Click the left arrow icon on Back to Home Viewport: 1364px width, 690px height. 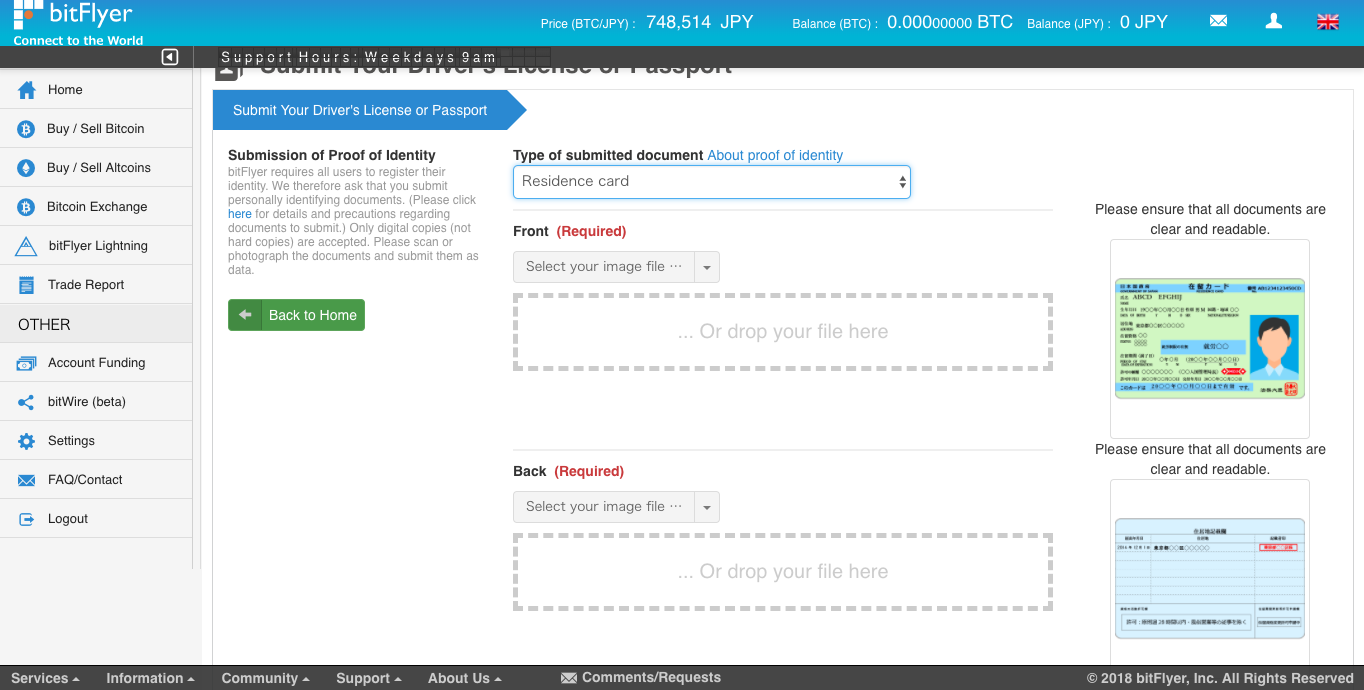tap(244, 315)
